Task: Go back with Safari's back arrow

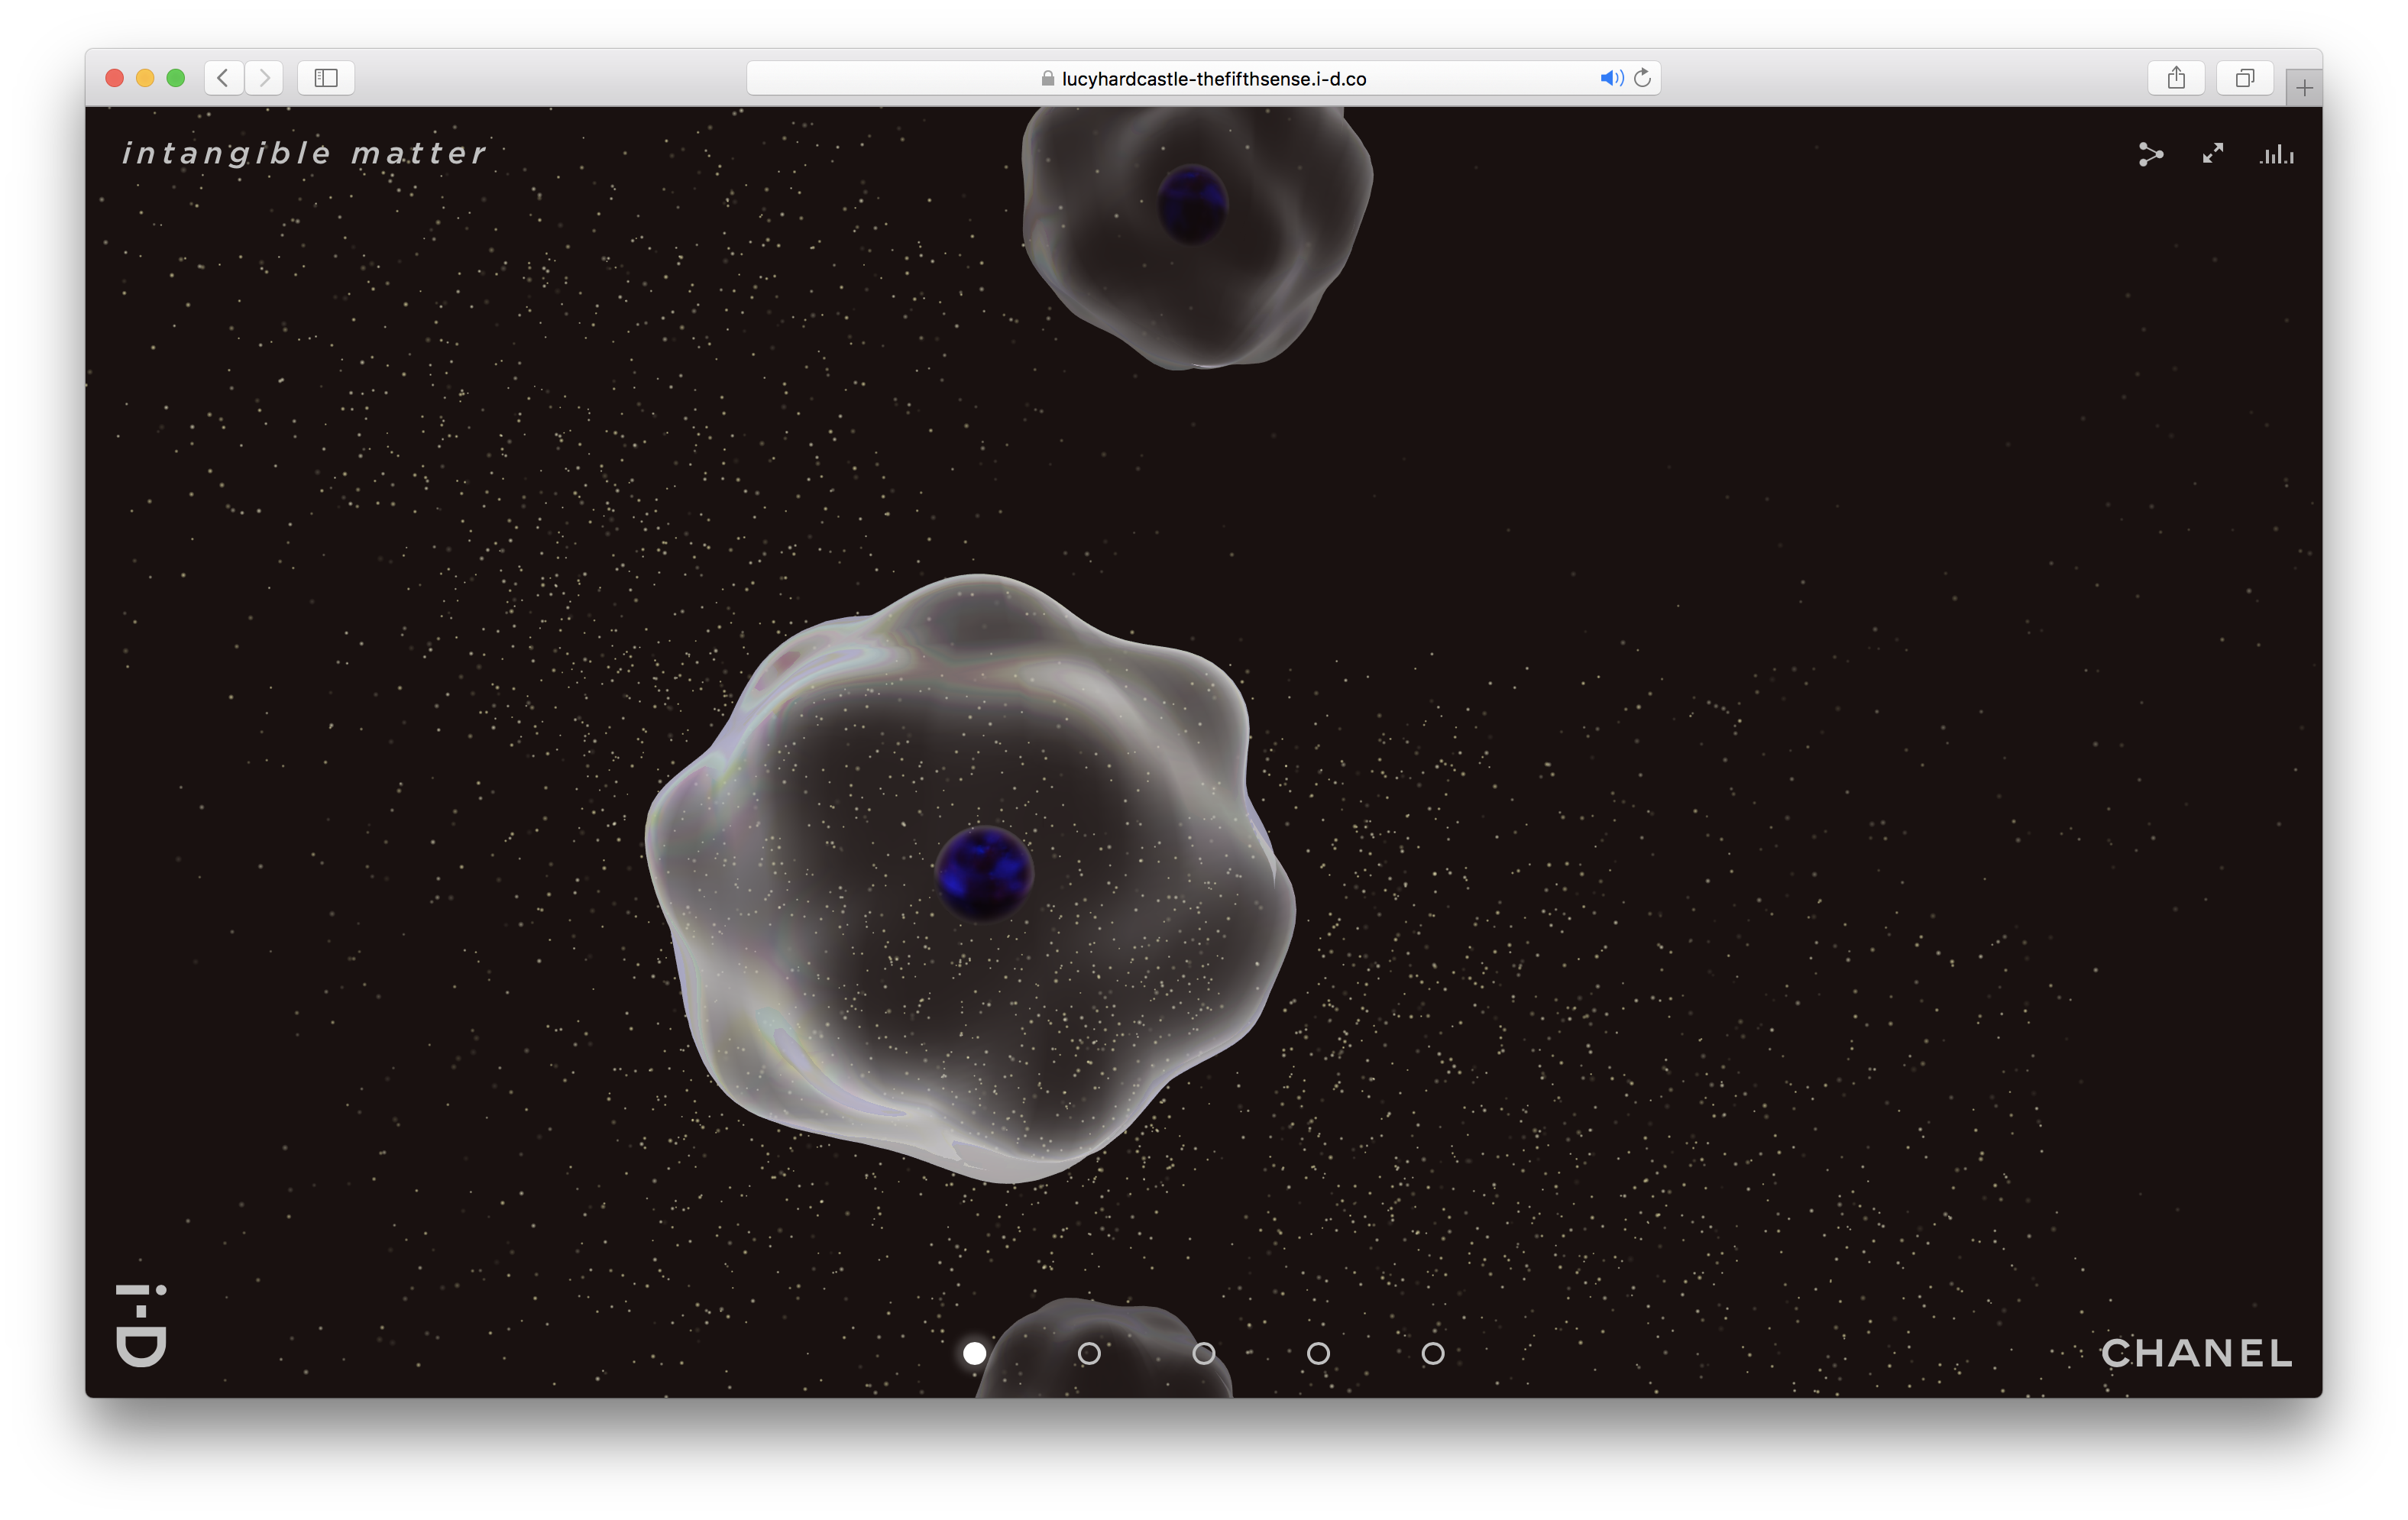Action: tap(224, 78)
